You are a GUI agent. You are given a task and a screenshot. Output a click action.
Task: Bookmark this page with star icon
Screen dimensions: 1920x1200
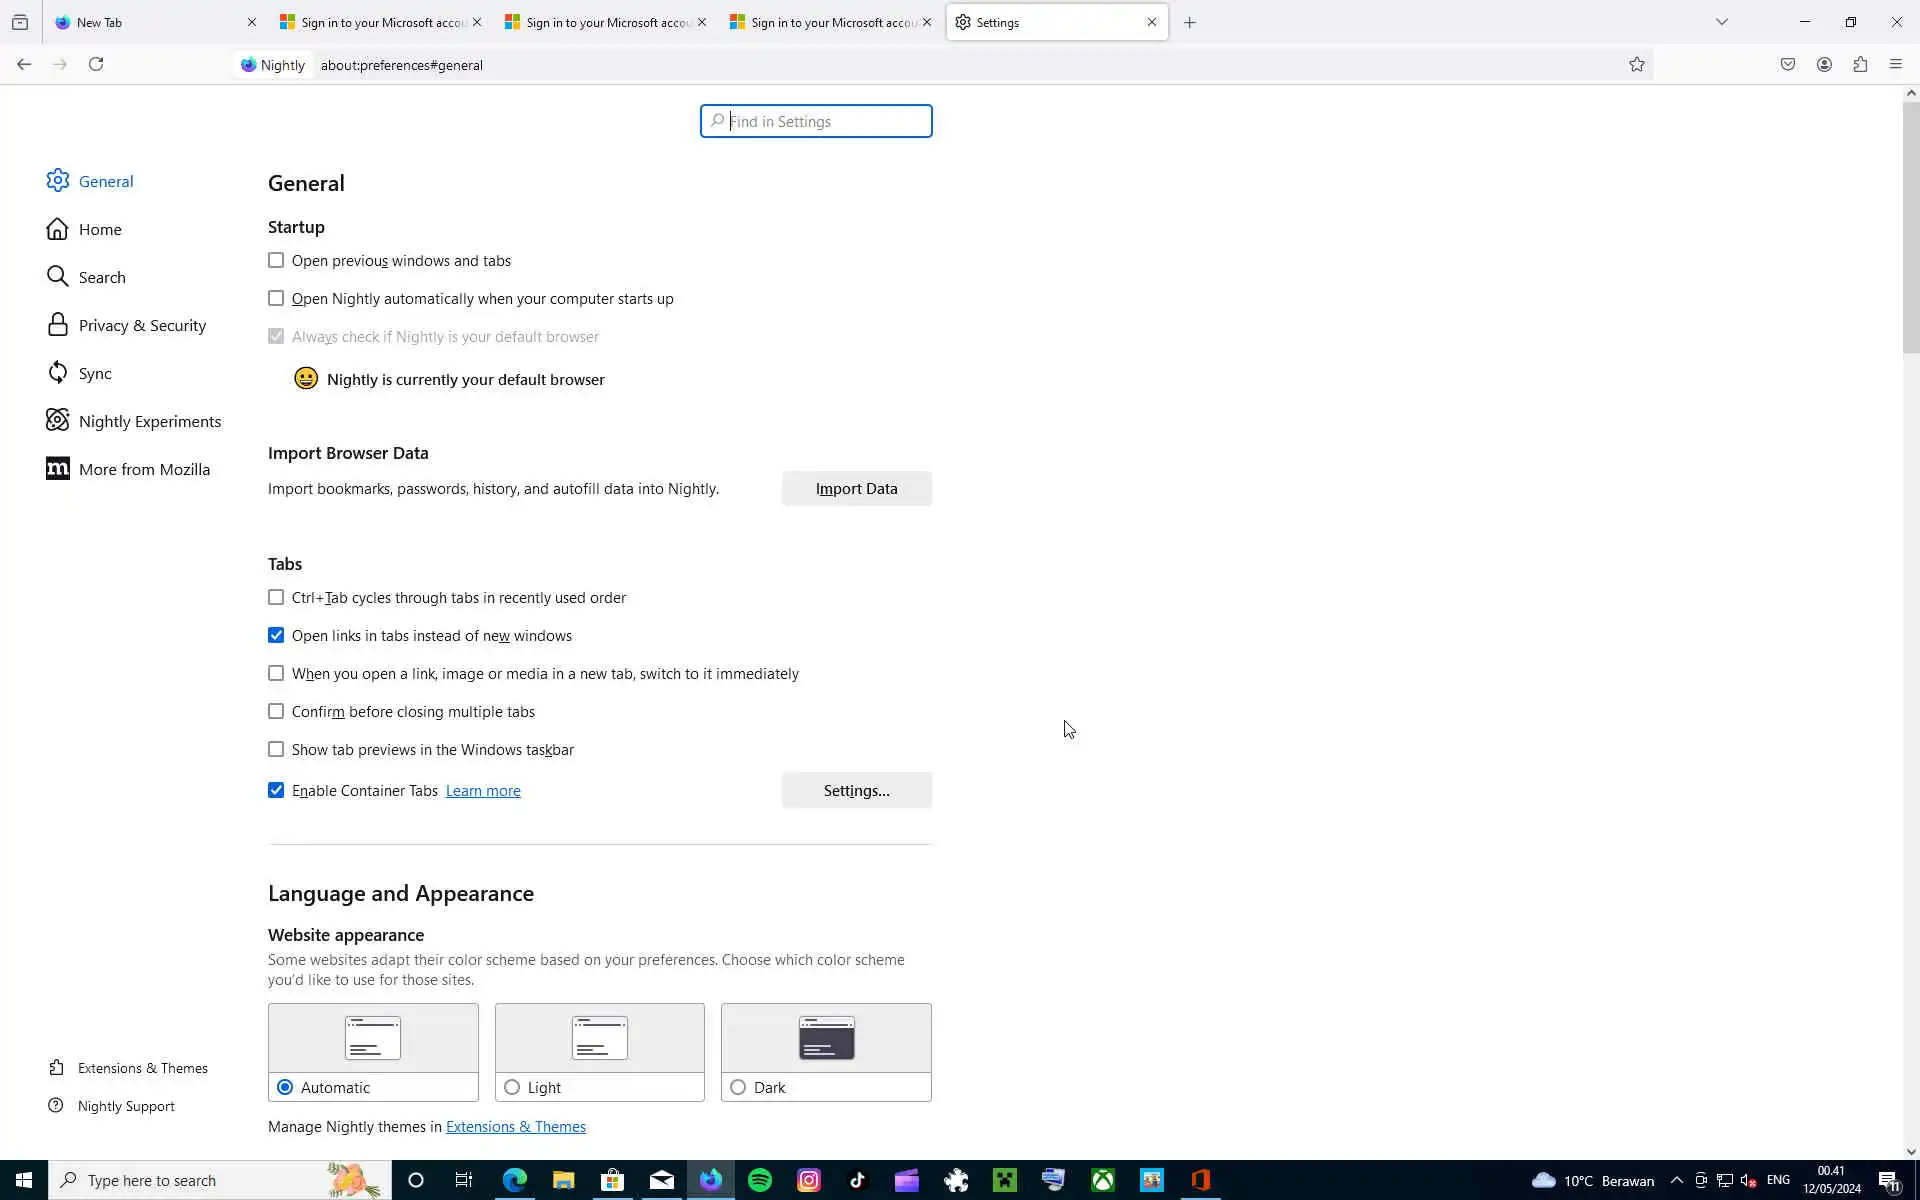pyautogui.click(x=1637, y=65)
